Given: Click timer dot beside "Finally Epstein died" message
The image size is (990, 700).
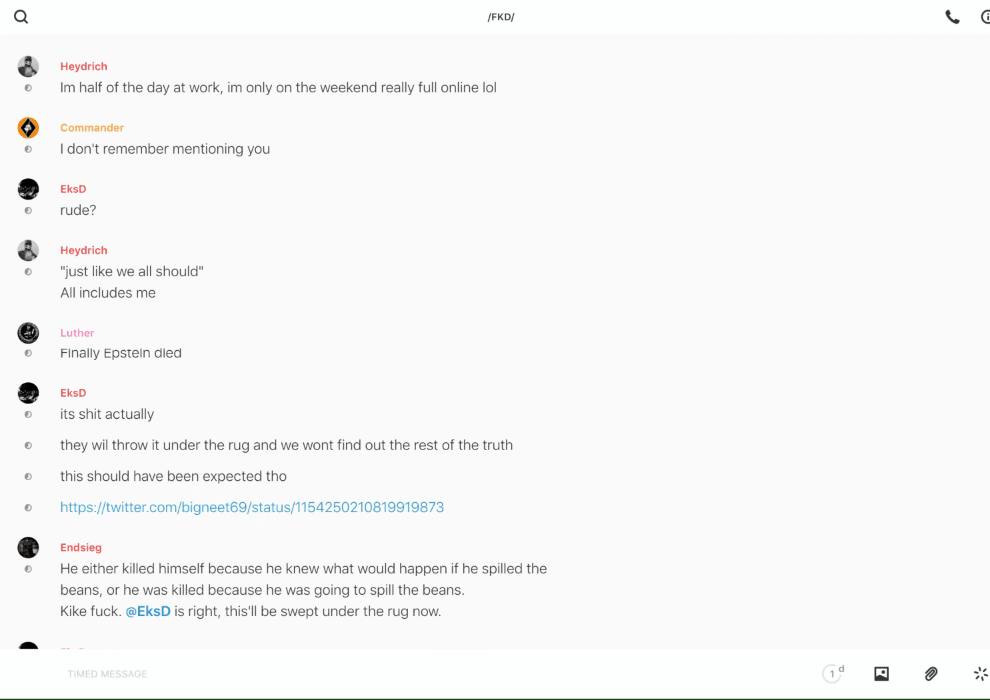Looking at the screenshot, I should 28,353.
